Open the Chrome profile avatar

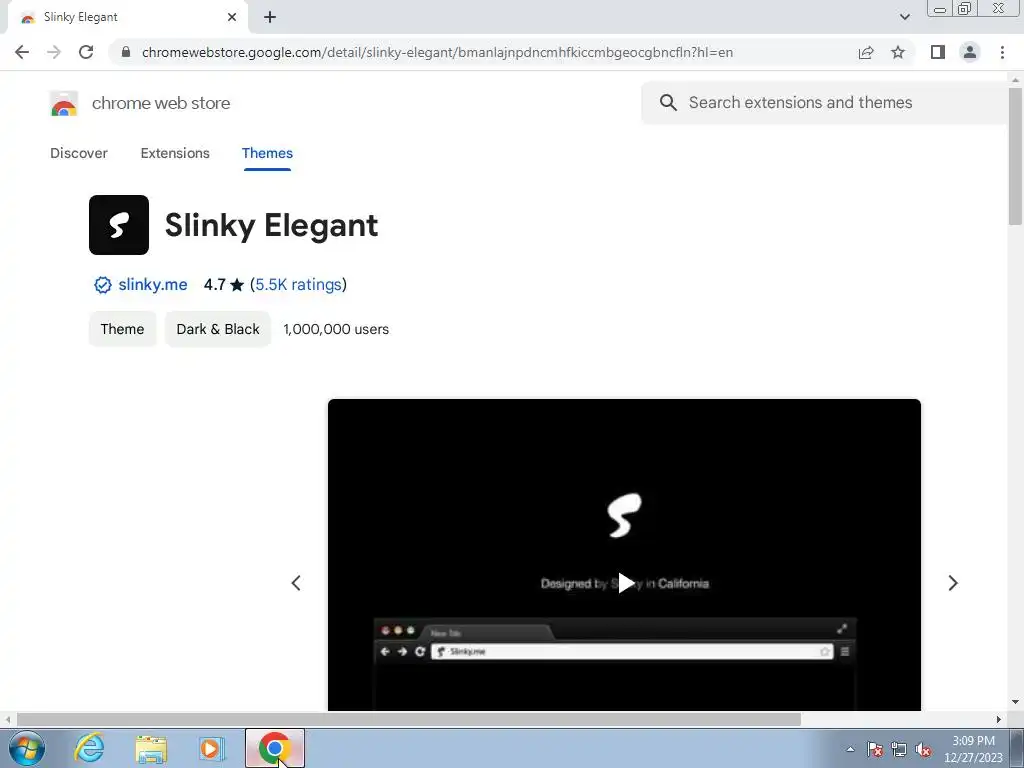tap(970, 52)
